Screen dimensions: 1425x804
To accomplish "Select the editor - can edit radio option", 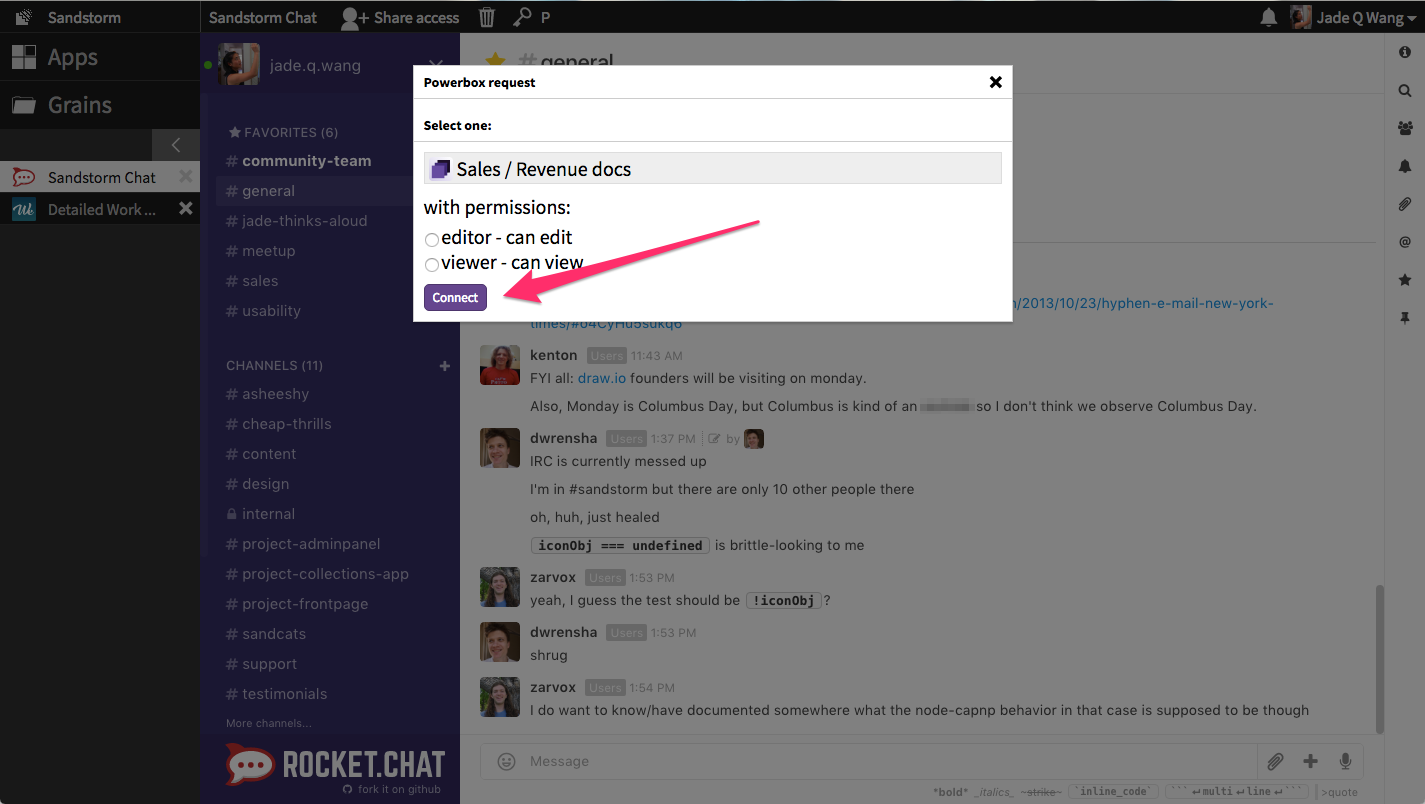I will tap(432, 240).
